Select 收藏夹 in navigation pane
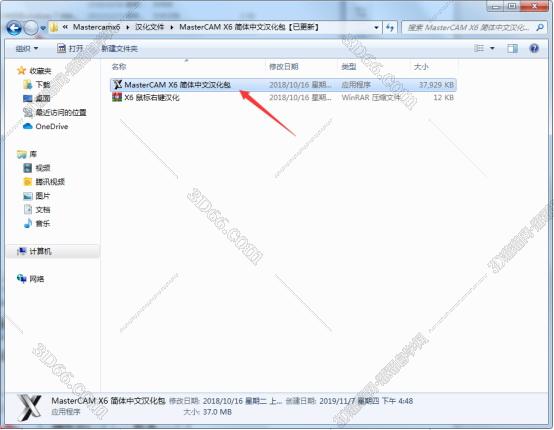This screenshot has width=554, height=430. (40, 71)
